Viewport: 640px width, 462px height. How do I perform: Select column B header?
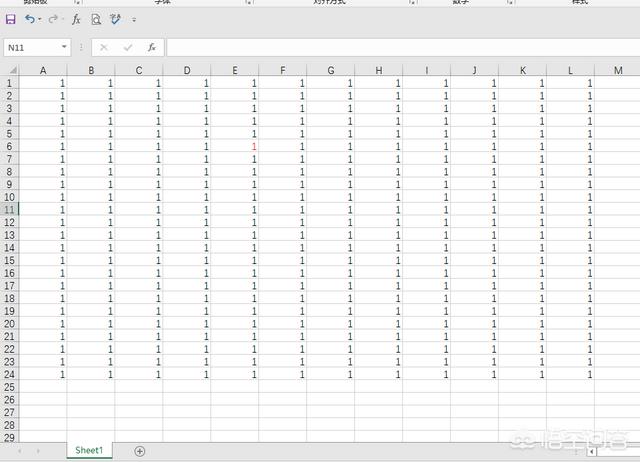tap(91, 70)
